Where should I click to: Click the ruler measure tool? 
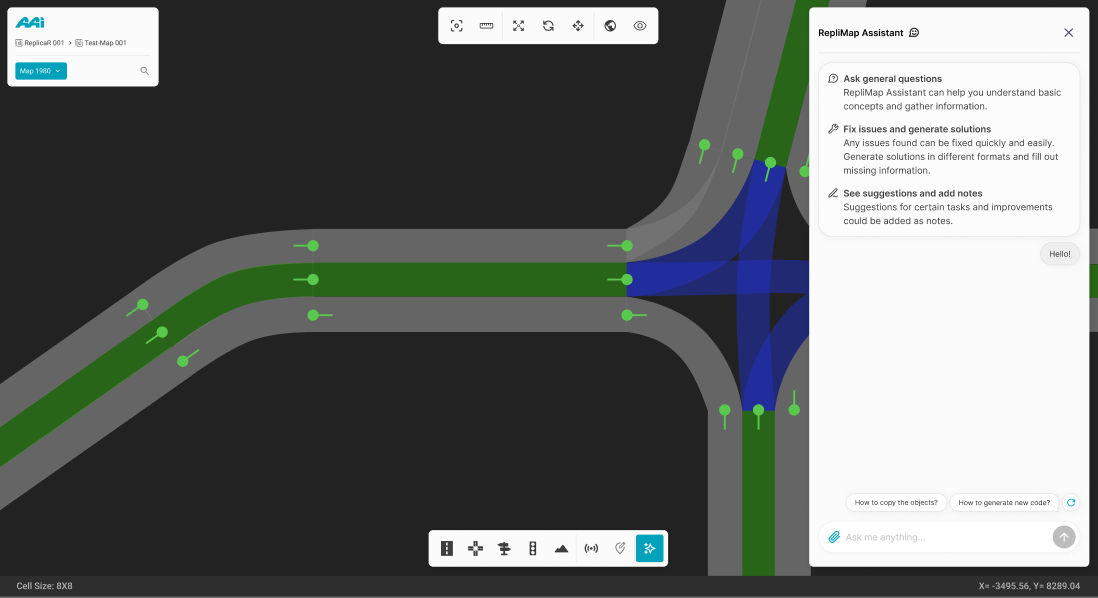pos(486,26)
